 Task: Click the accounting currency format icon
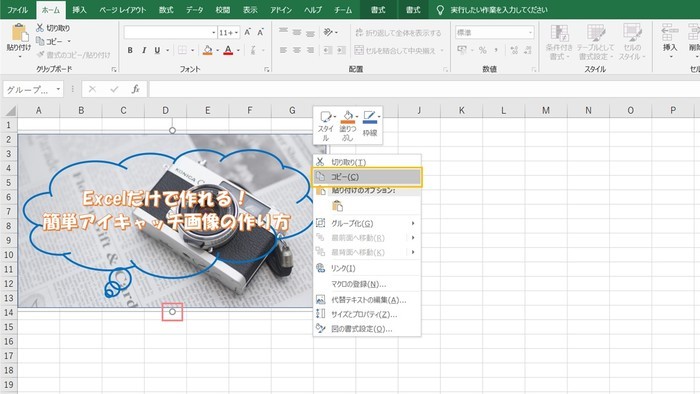click(462, 50)
